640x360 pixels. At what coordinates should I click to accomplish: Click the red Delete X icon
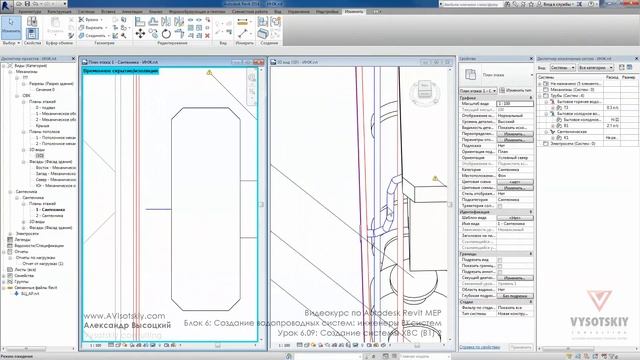[207, 36]
